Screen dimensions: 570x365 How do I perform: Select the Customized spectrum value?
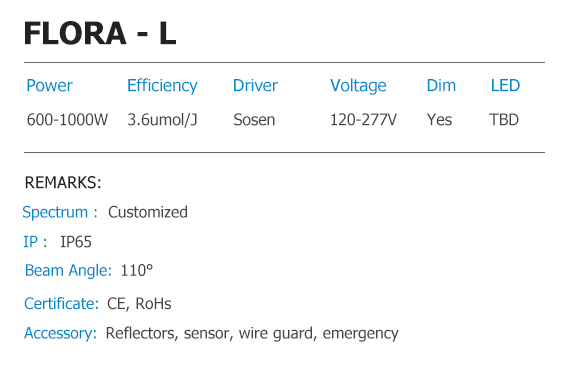pyautogui.click(x=148, y=212)
